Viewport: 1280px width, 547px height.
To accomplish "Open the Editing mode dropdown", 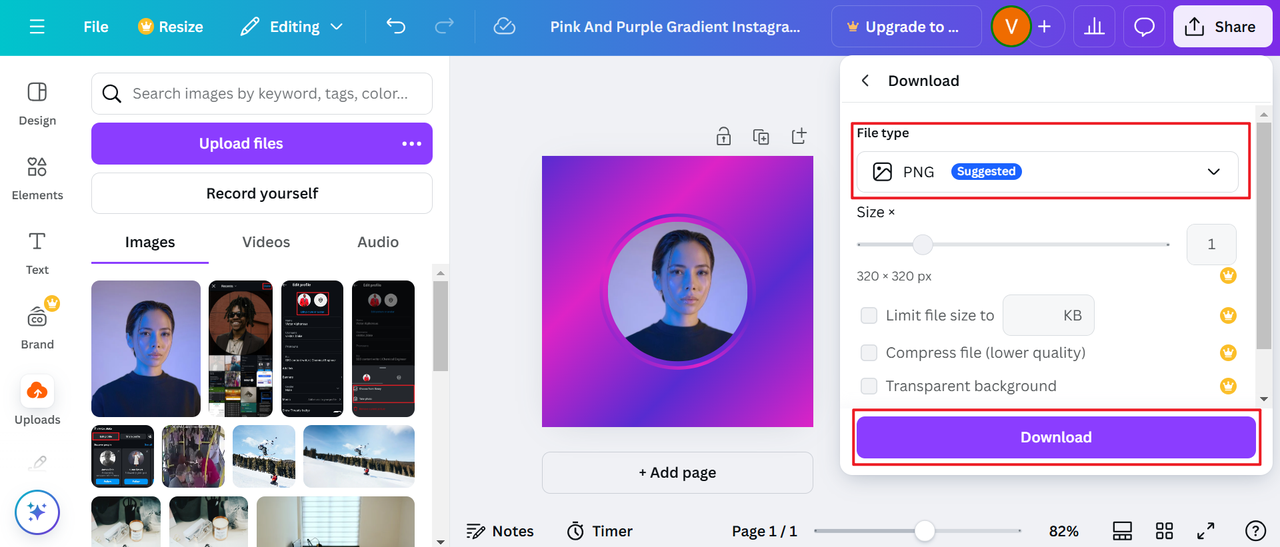I will point(291,27).
